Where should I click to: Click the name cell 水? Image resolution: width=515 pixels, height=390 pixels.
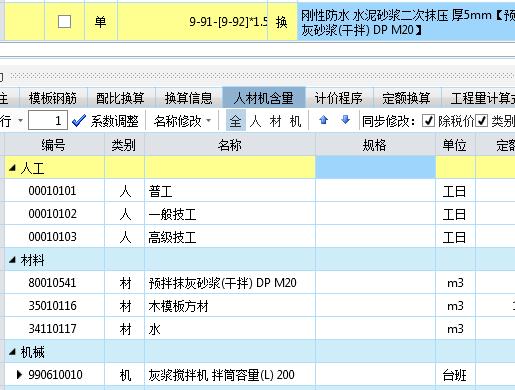pos(230,329)
